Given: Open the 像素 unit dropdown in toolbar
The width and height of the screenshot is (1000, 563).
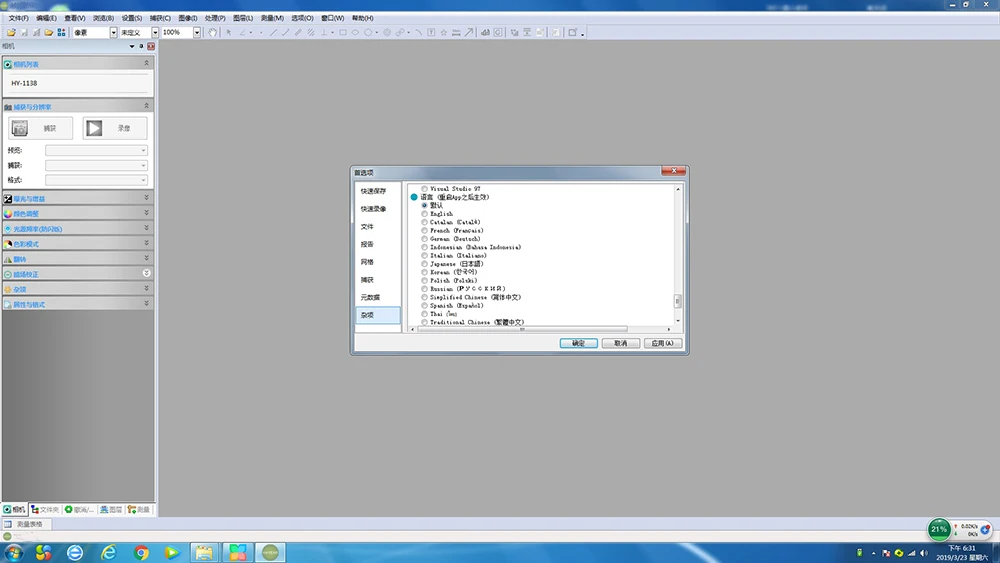Looking at the screenshot, I should (114, 33).
